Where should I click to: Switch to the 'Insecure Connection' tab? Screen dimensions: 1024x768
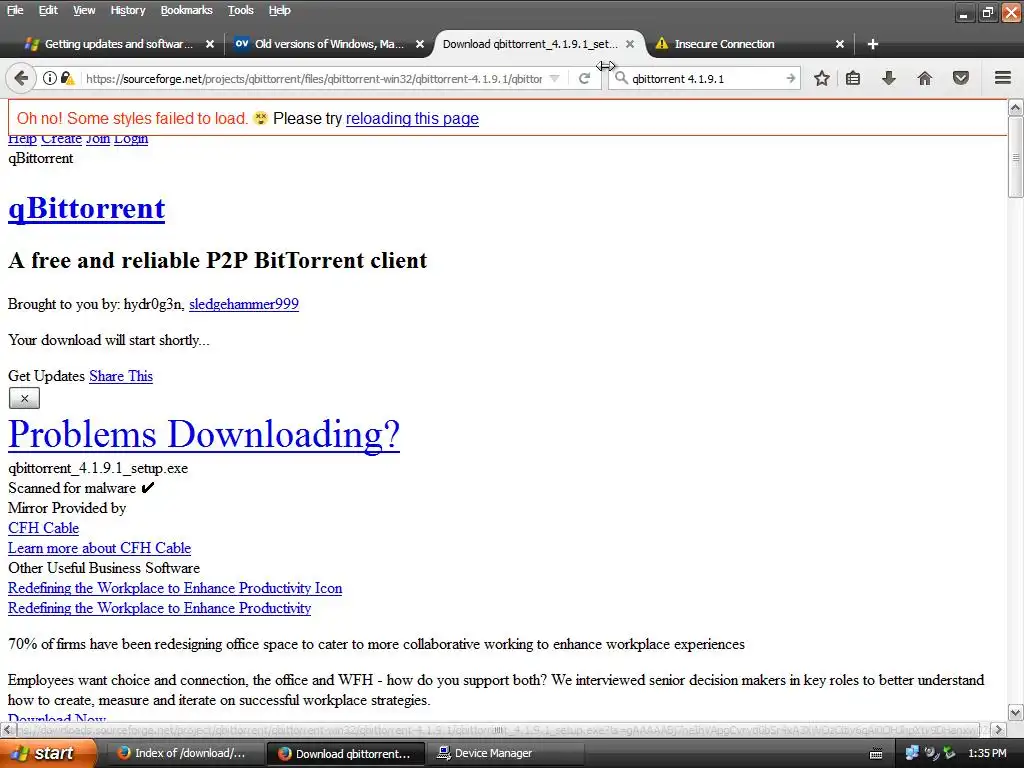[x=725, y=44]
